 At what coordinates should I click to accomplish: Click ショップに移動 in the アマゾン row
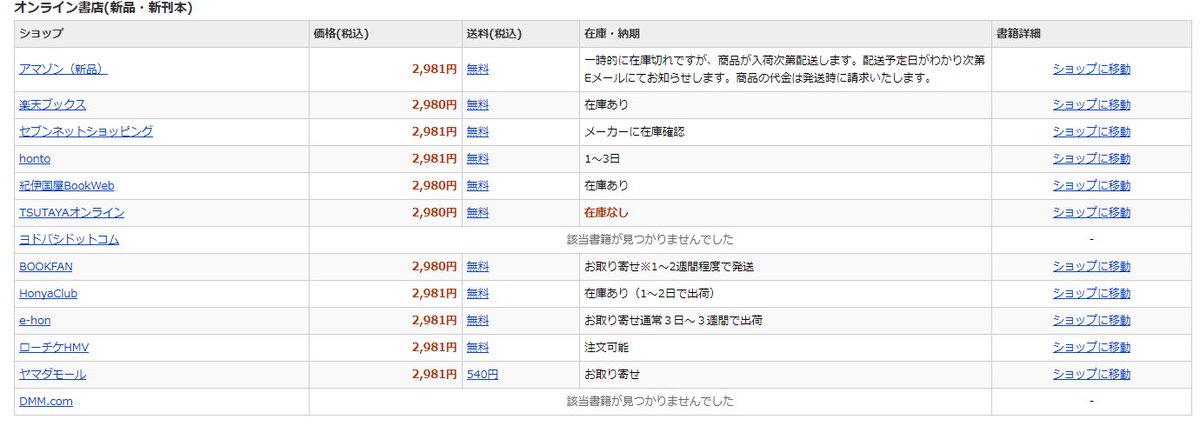1091,69
